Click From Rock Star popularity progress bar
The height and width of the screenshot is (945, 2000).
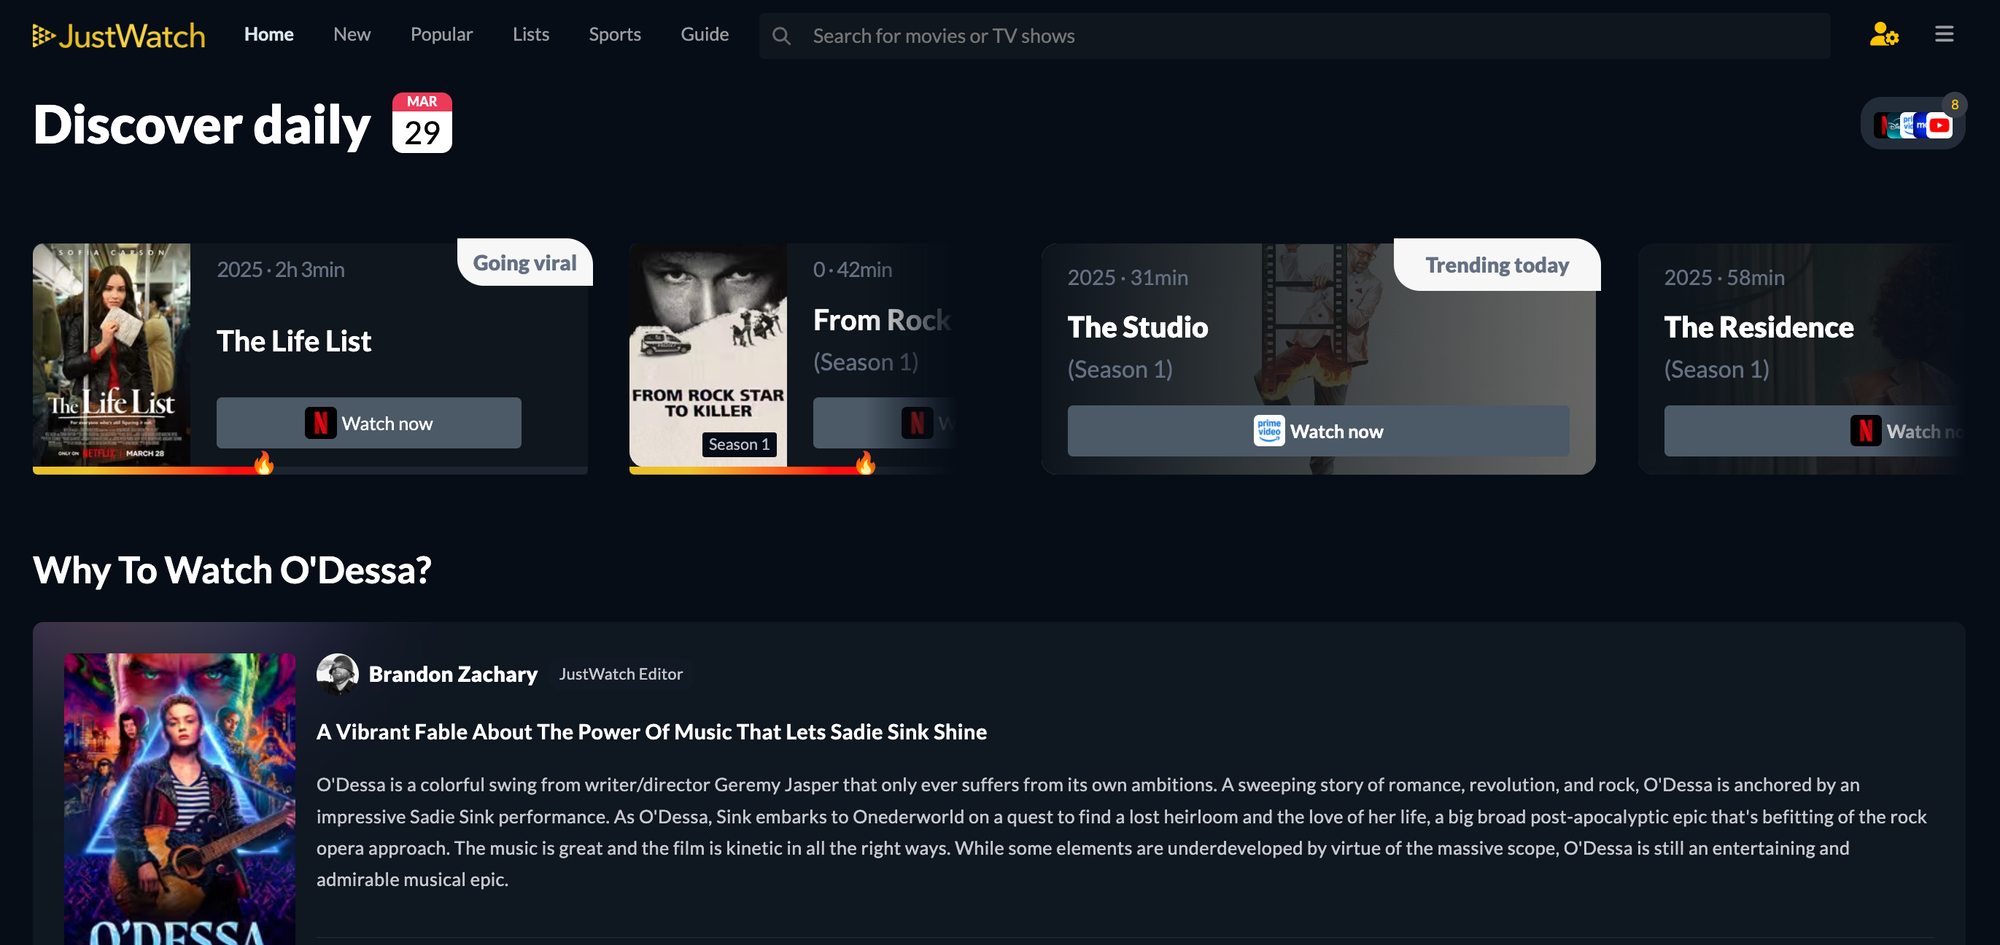[x=790, y=470]
